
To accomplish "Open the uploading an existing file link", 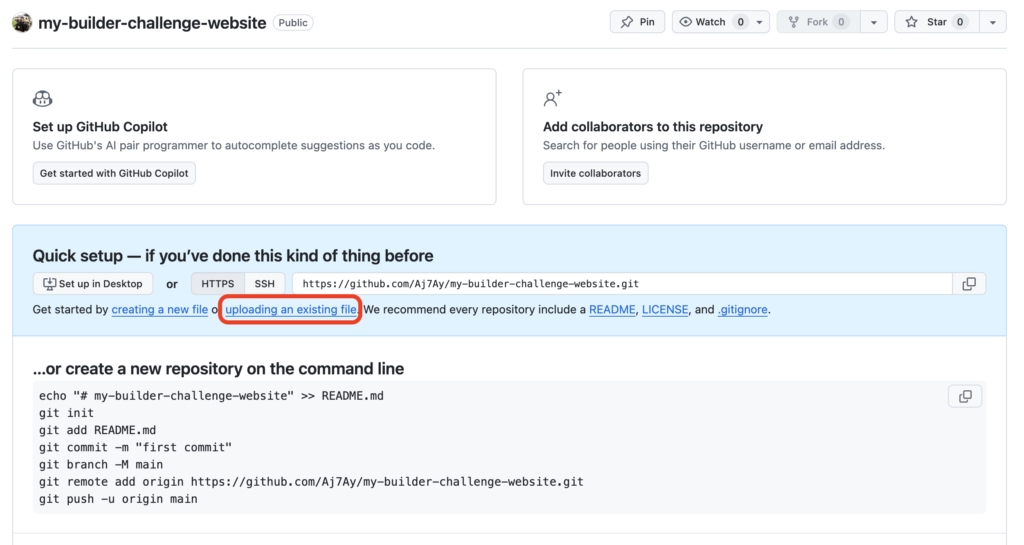I will click(x=291, y=310).
